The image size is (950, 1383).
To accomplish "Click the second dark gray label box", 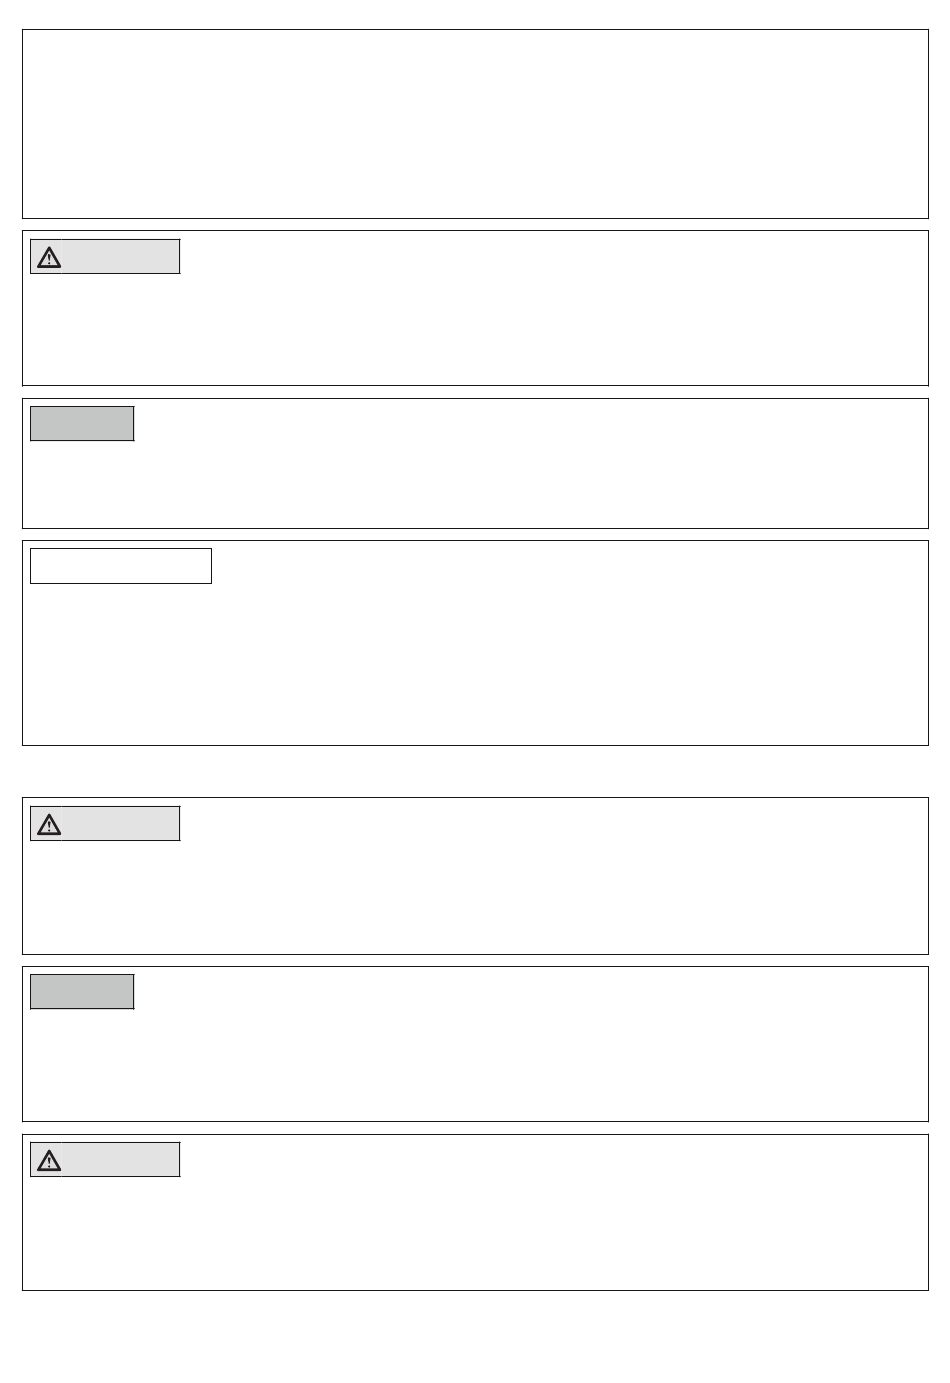I will tap(82, 991).
